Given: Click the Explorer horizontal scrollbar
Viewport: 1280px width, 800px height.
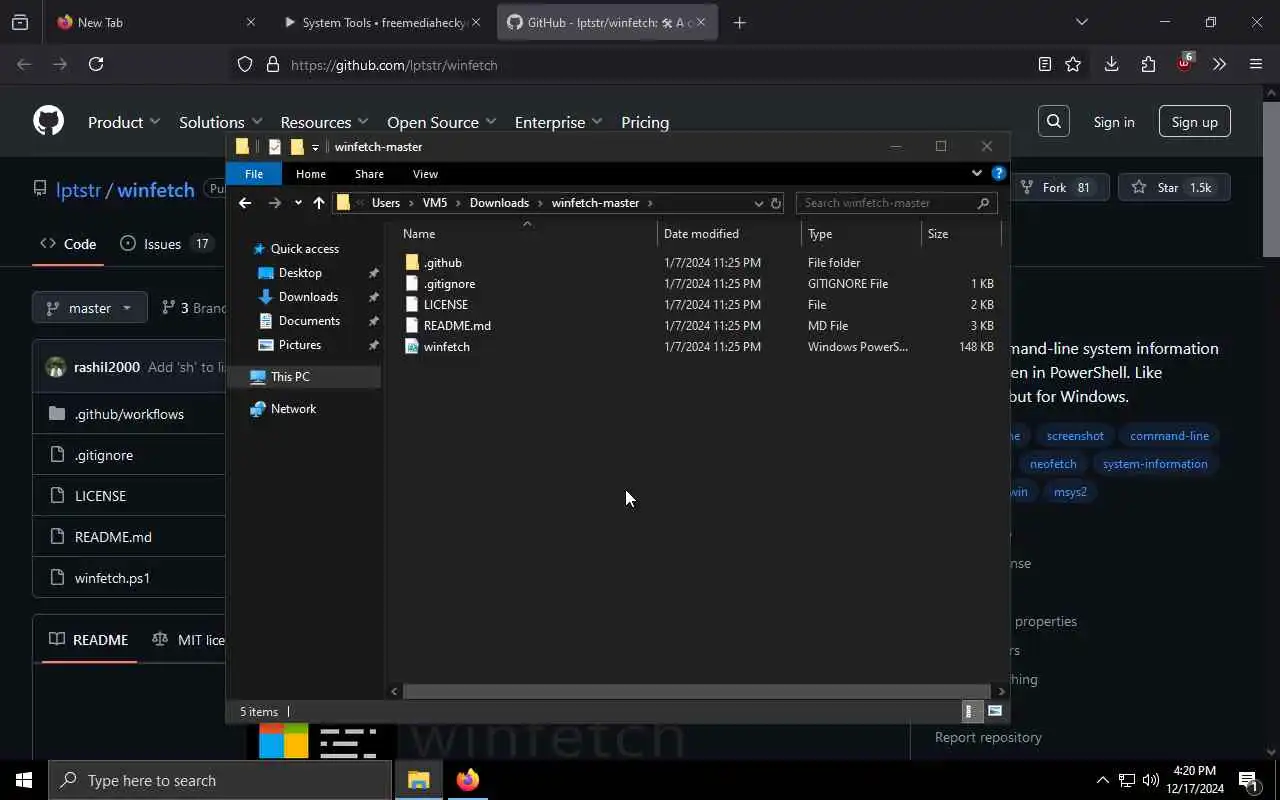Looking at the screenshot, I should [696, 691].
